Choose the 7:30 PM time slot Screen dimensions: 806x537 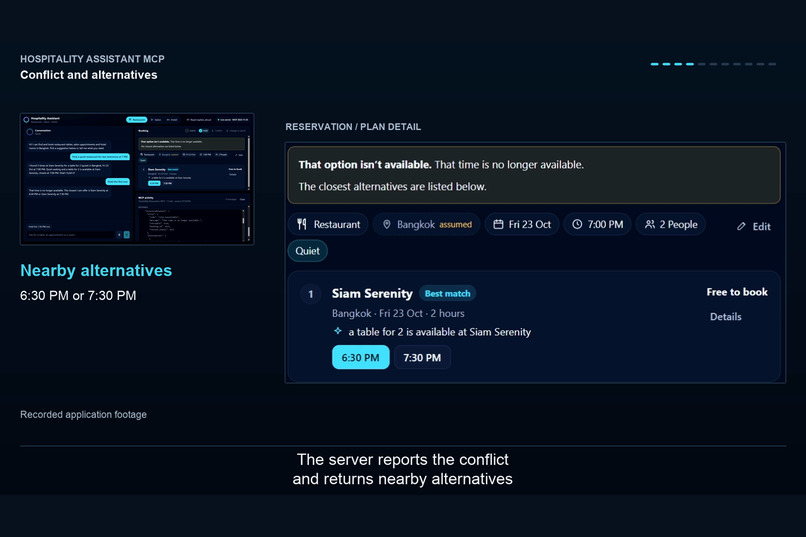click(422, 358)
